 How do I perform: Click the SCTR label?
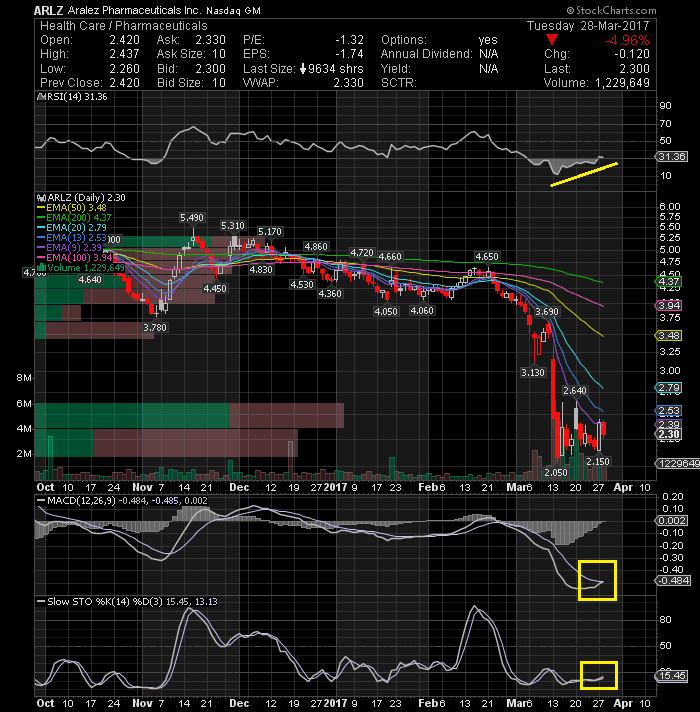pos(399,83)
